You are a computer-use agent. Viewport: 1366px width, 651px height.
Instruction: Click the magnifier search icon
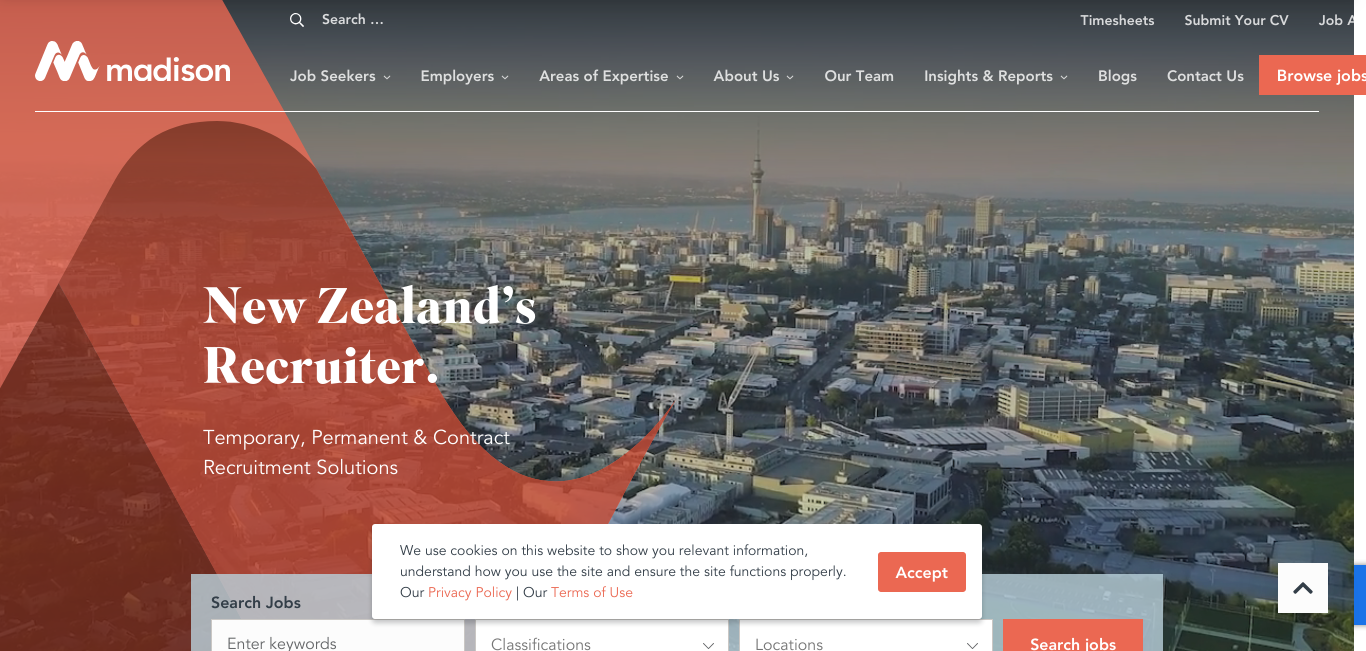pyautogui.click(x=297, y=20)
